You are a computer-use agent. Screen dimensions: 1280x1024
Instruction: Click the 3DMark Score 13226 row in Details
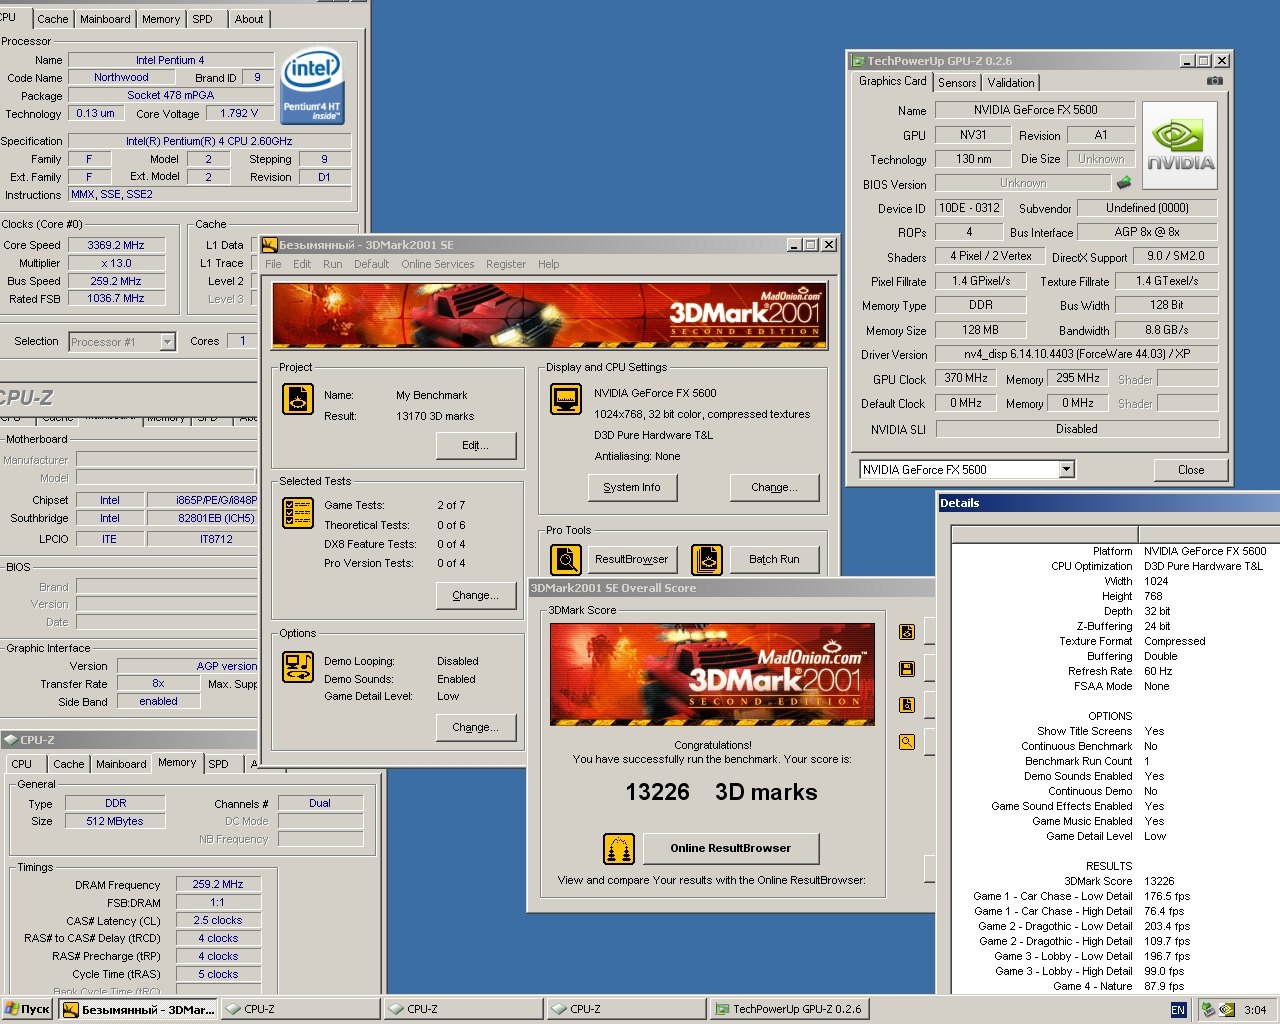(1115, 881)
